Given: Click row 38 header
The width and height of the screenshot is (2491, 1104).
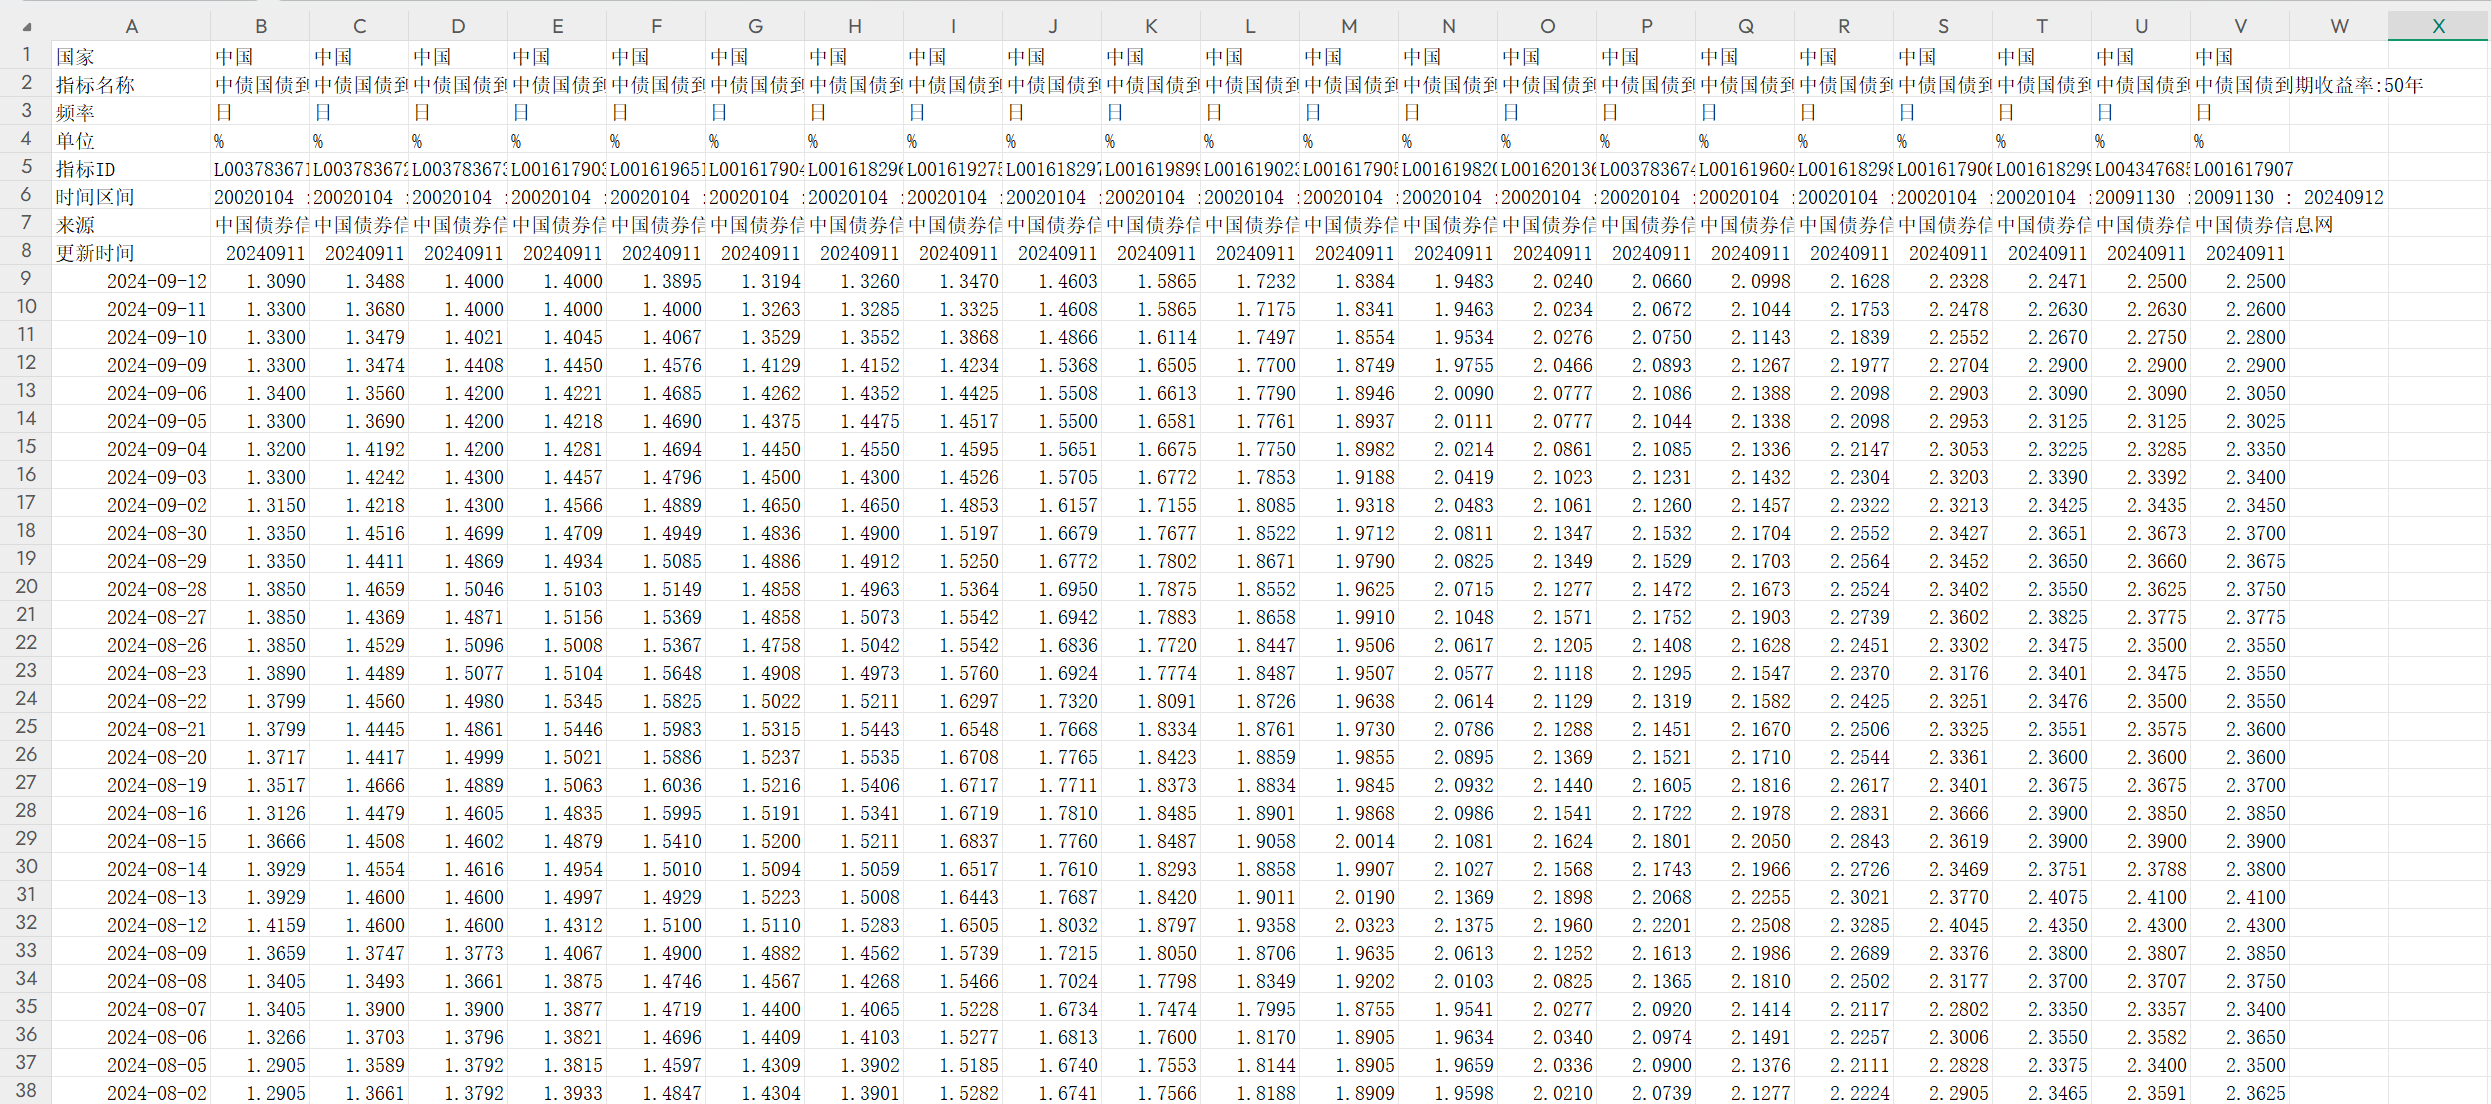Looking at the screenshot, I should click(x=26, y=1091).
